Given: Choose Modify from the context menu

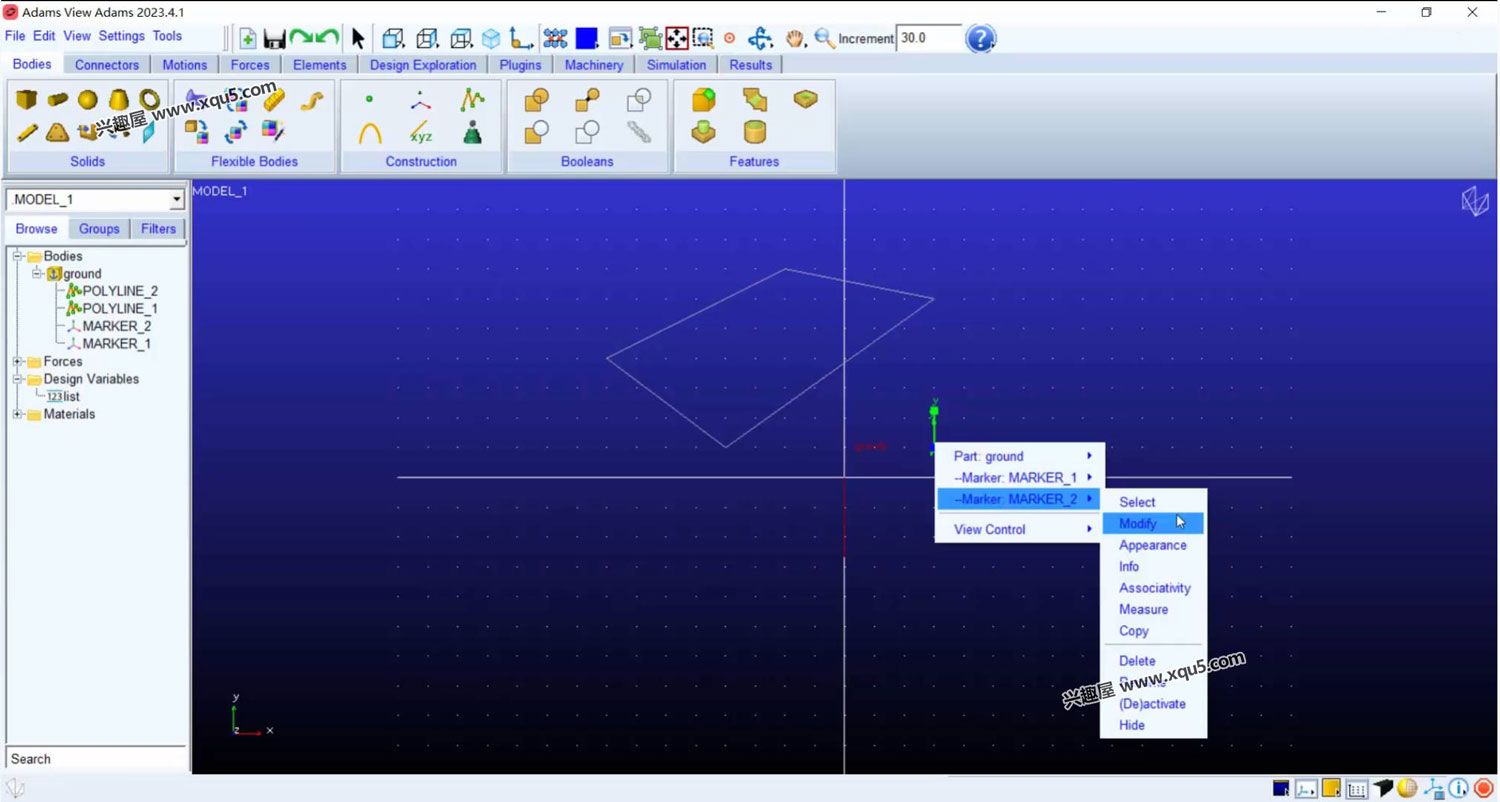Looking at the screenshot, I should pos(1138,524).
